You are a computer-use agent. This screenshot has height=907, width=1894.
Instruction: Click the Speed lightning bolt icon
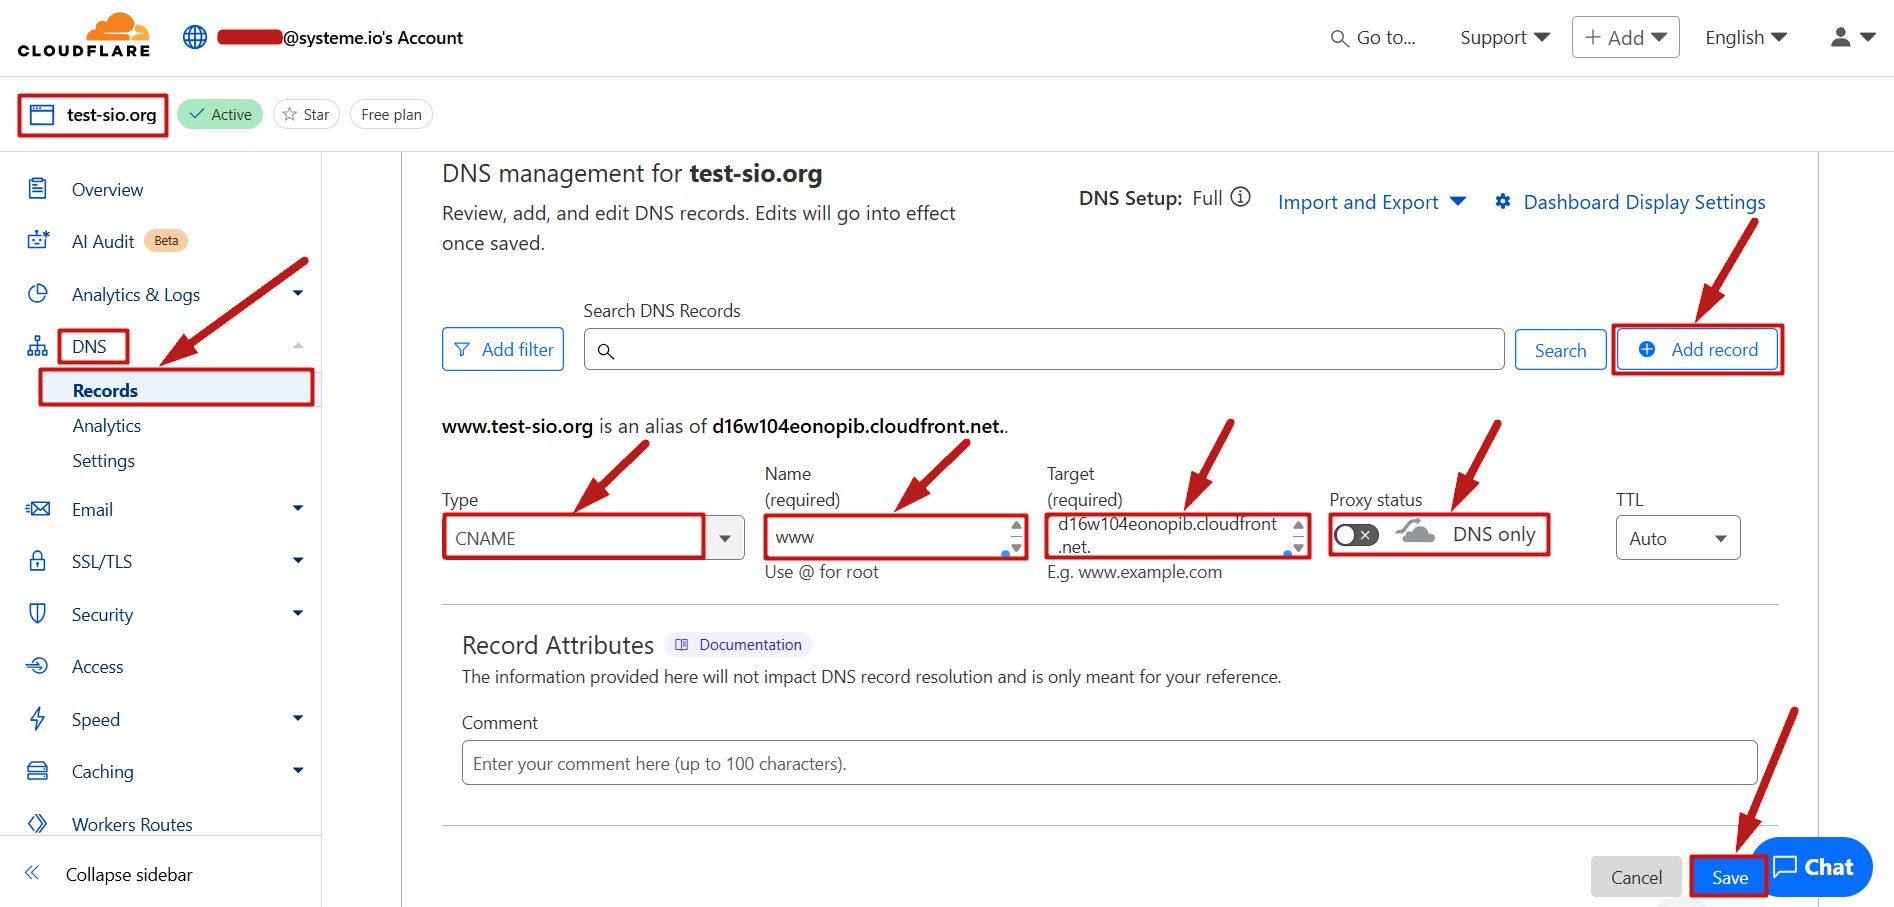38,719
